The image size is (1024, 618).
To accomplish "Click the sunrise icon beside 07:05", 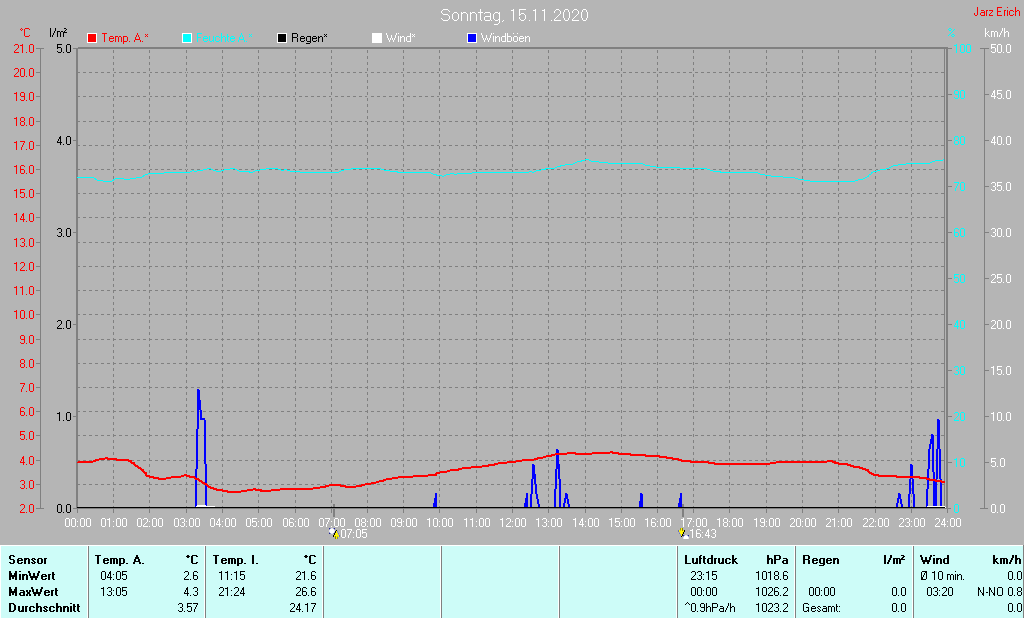I will point(334,533).
